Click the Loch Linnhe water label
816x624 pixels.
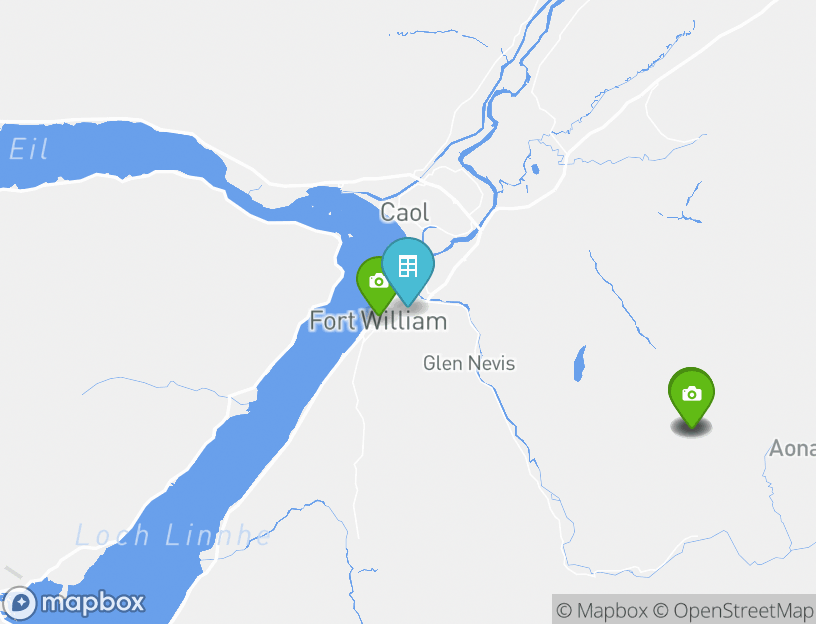173,536
